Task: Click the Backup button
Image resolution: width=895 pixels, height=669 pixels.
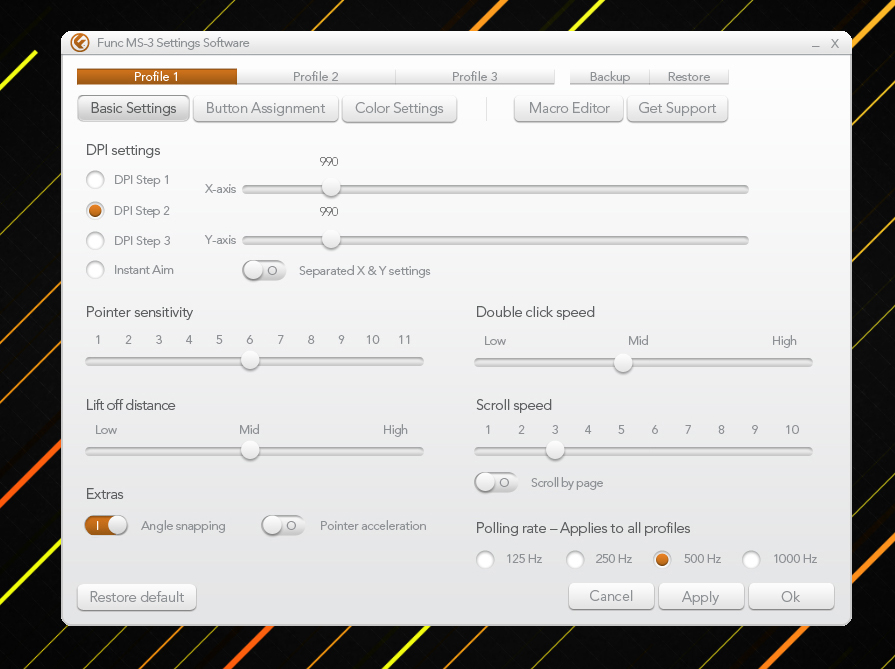Action: (610, 76)
